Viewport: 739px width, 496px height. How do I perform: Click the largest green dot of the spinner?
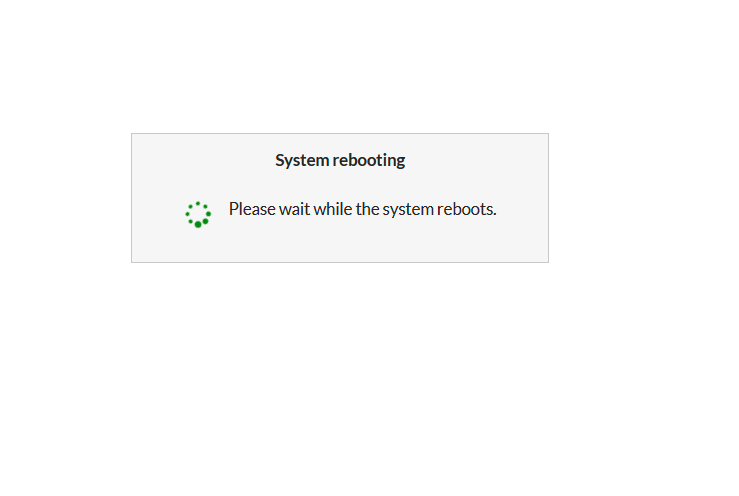click(x=198, y=224)
